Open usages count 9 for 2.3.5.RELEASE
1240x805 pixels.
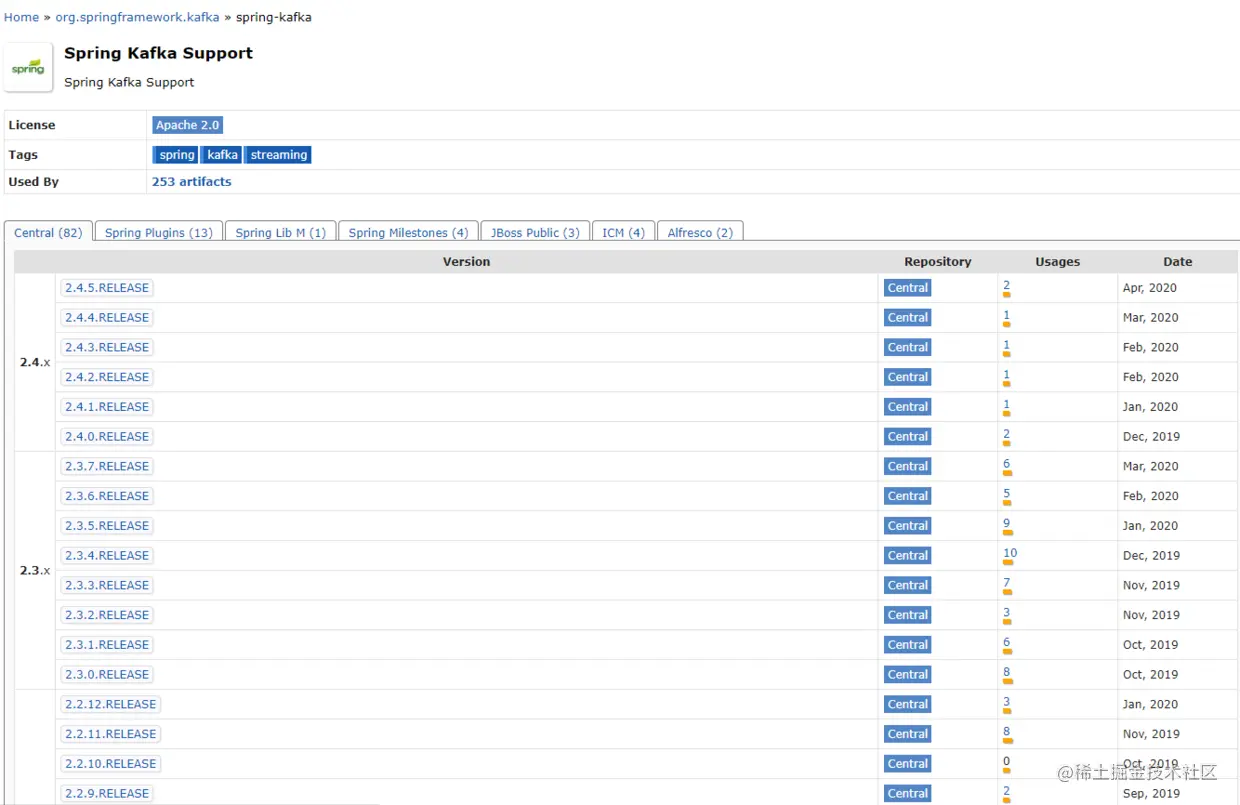point(1007,524)
